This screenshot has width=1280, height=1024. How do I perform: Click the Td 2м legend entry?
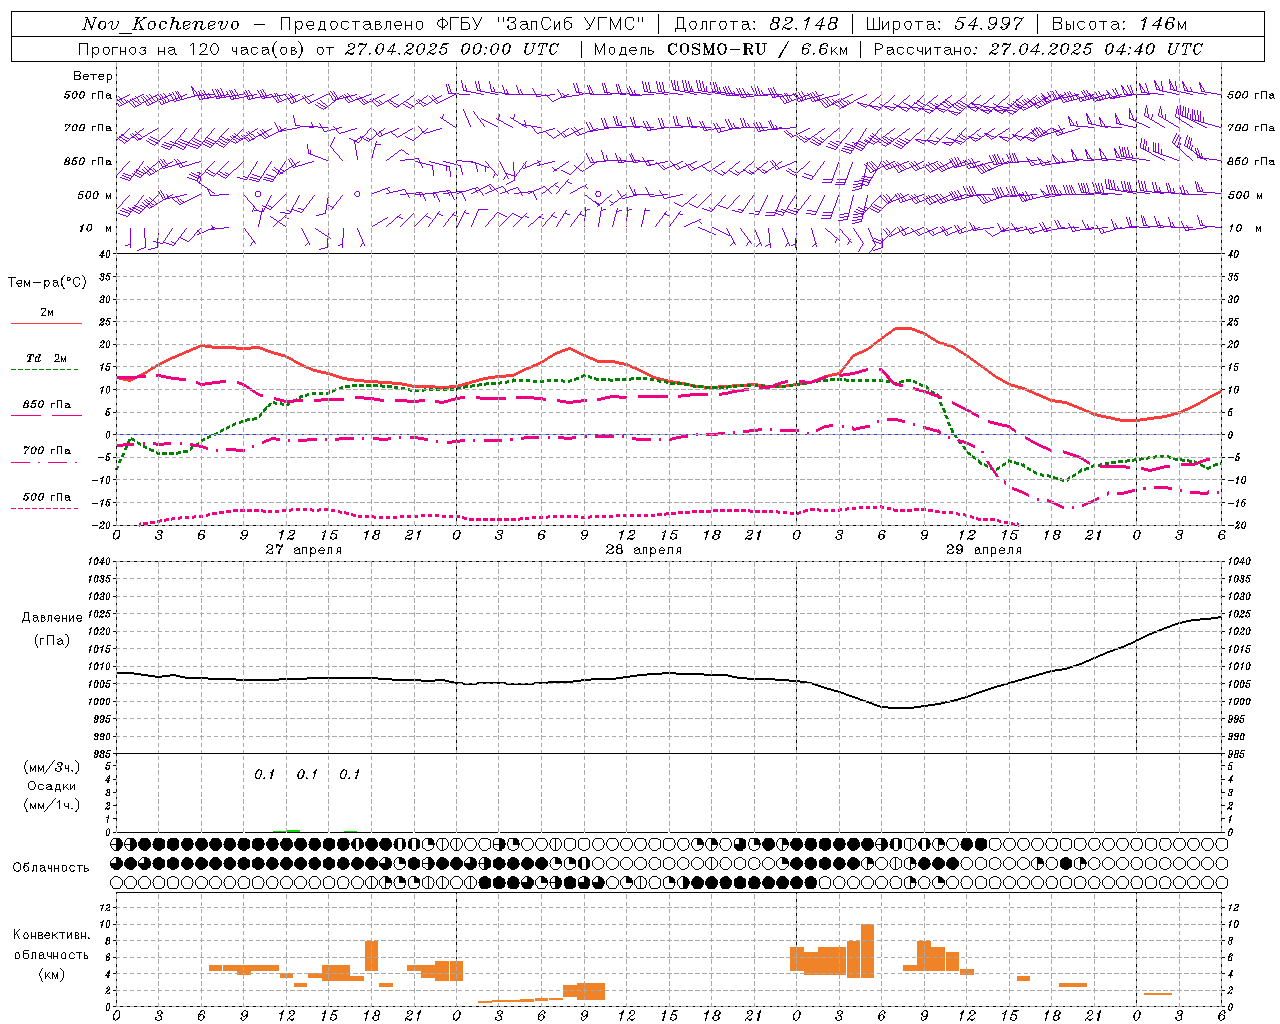point(47,358)
